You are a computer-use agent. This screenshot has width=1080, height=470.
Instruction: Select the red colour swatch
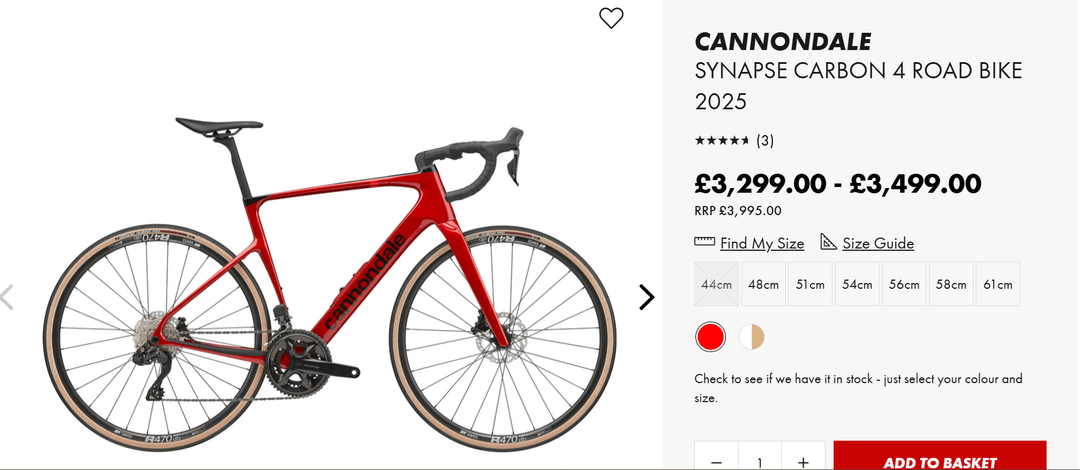pos(710,337)
